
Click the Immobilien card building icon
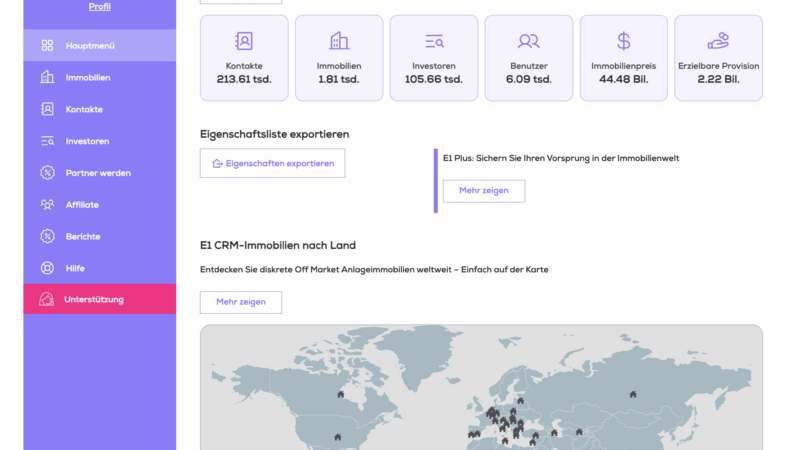pyautogui.click(x=339, y=41)
